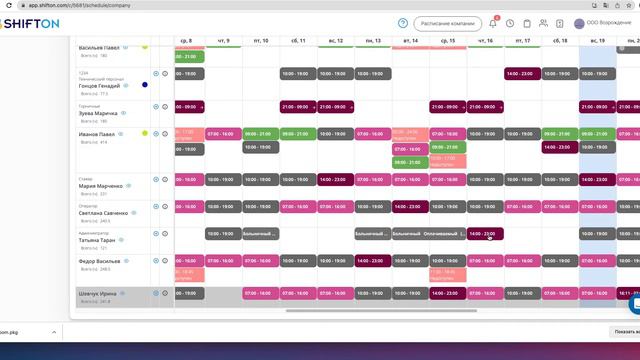
Task: Expand the downloaded .pkg file chevron
Action: tap(54, 332)
